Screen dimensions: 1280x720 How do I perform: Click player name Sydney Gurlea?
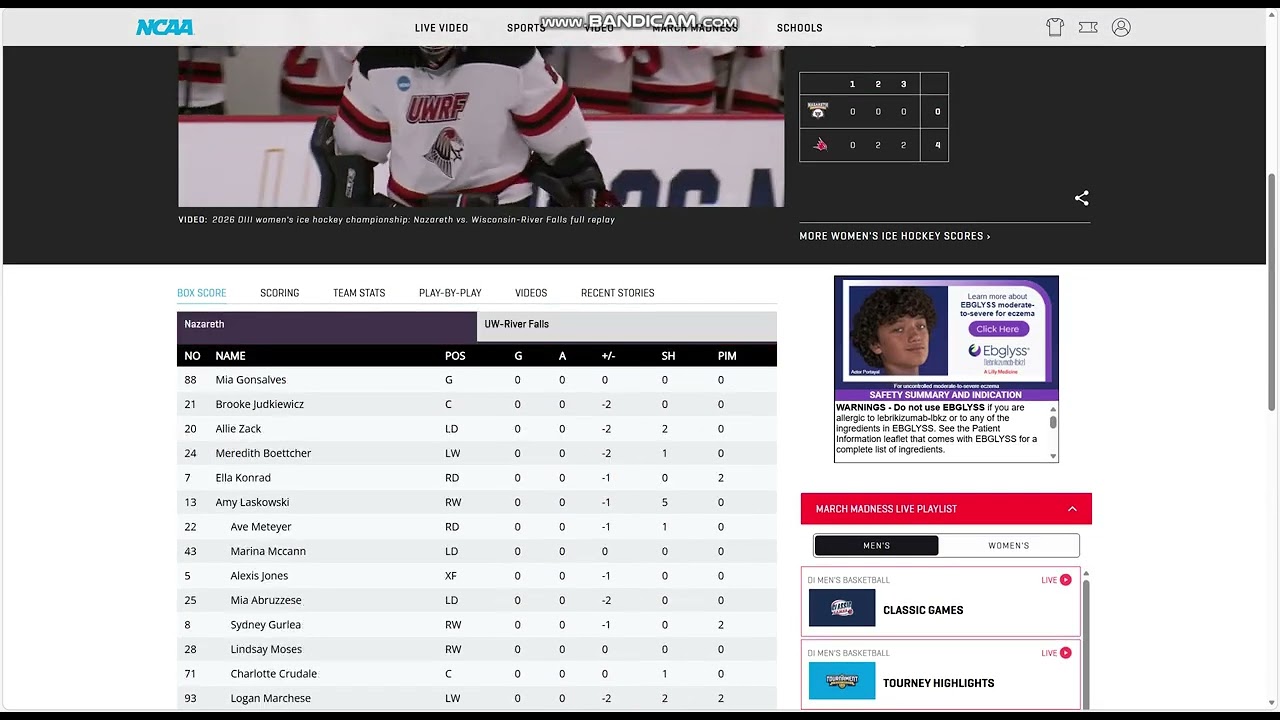[x=265, y=625]
